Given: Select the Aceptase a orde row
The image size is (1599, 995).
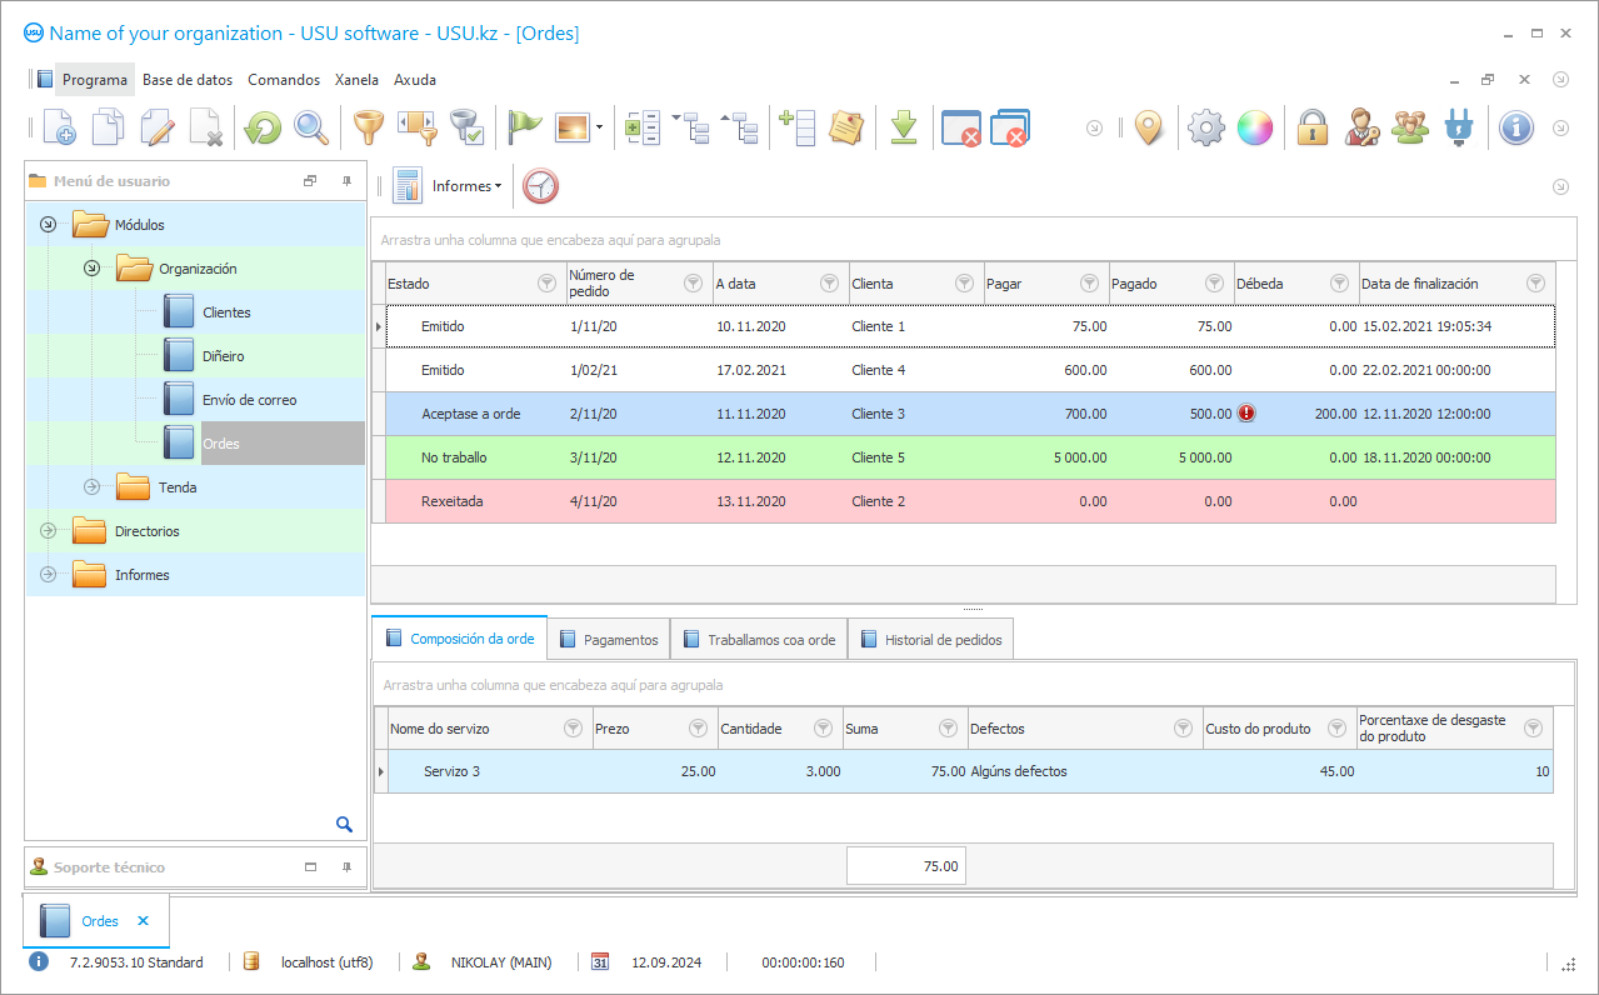Looking at the screenshot, I should pyautogui.click(x=970, y=413).
